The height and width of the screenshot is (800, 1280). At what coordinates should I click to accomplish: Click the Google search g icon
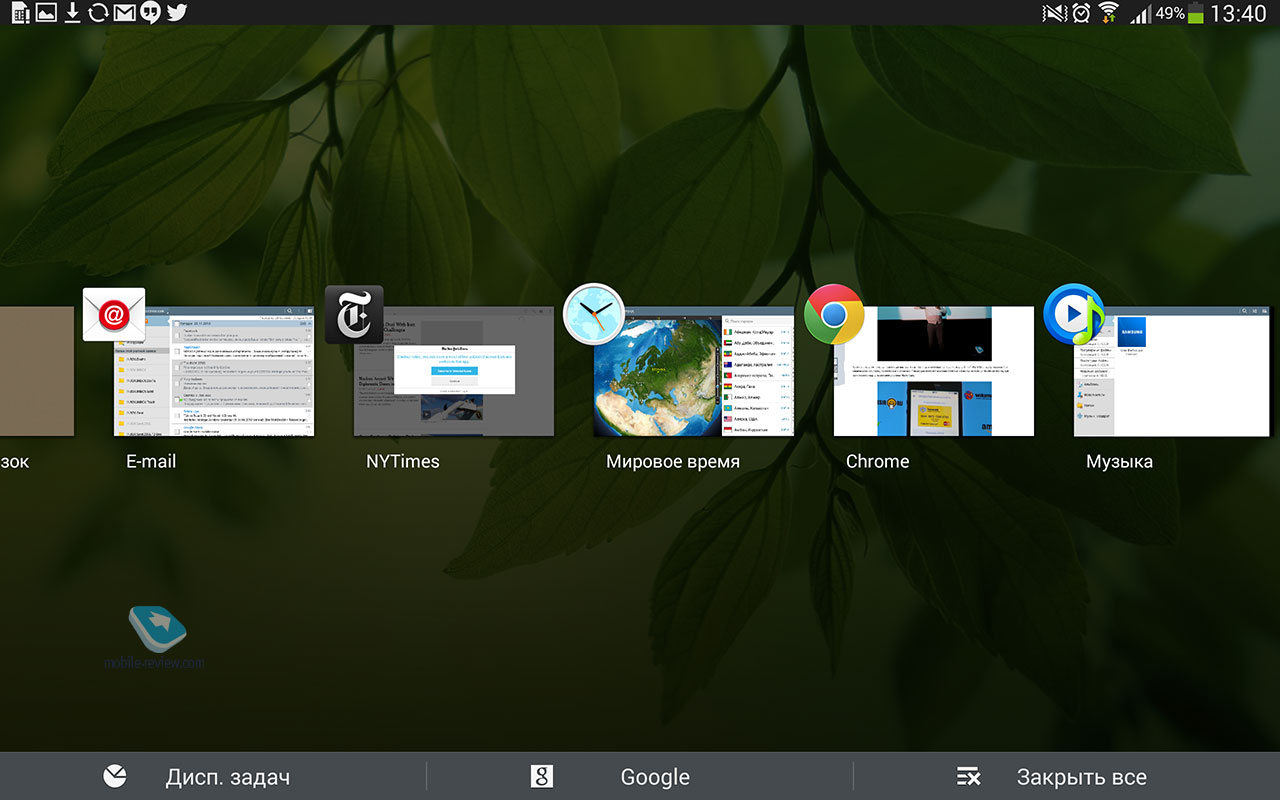click(541, 777)
